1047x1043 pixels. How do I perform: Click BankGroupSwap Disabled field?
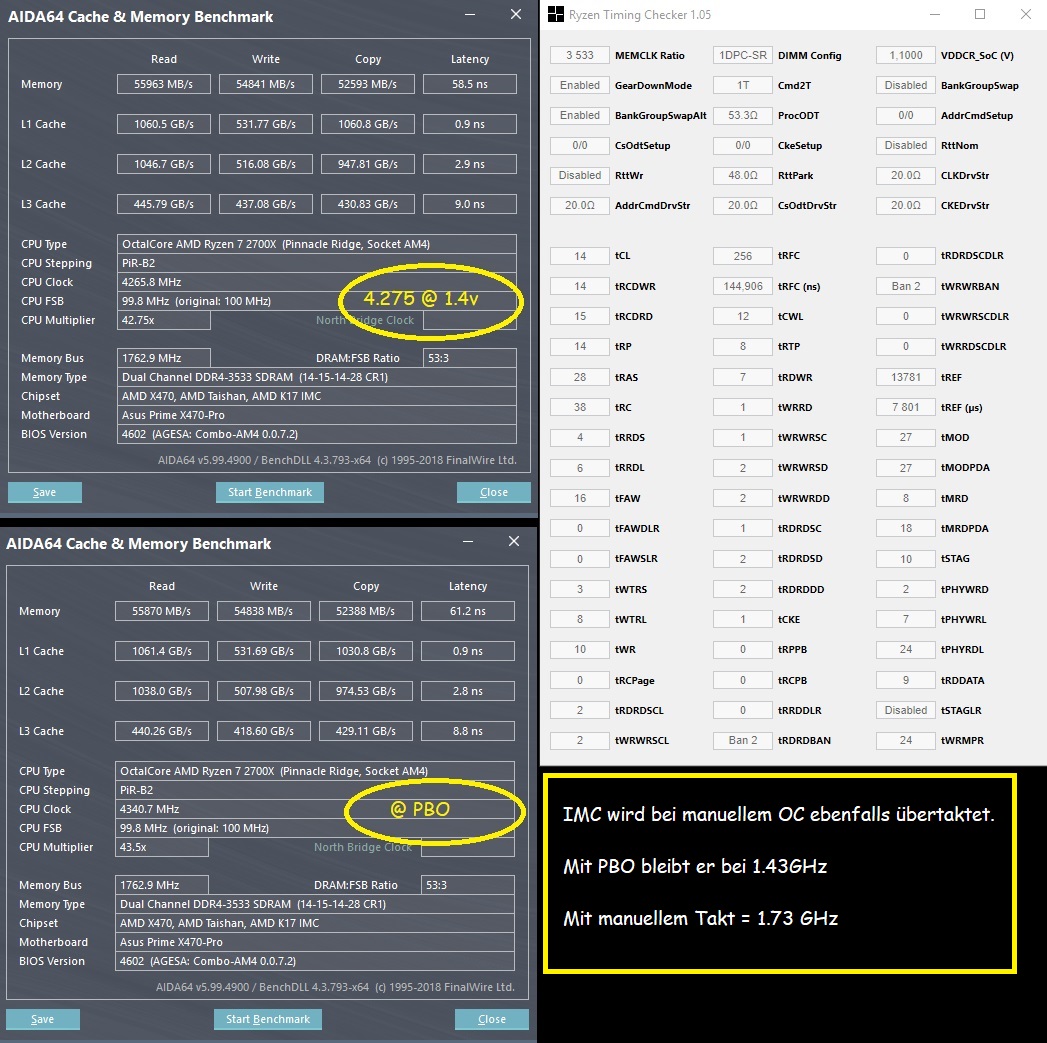(905, 85)
